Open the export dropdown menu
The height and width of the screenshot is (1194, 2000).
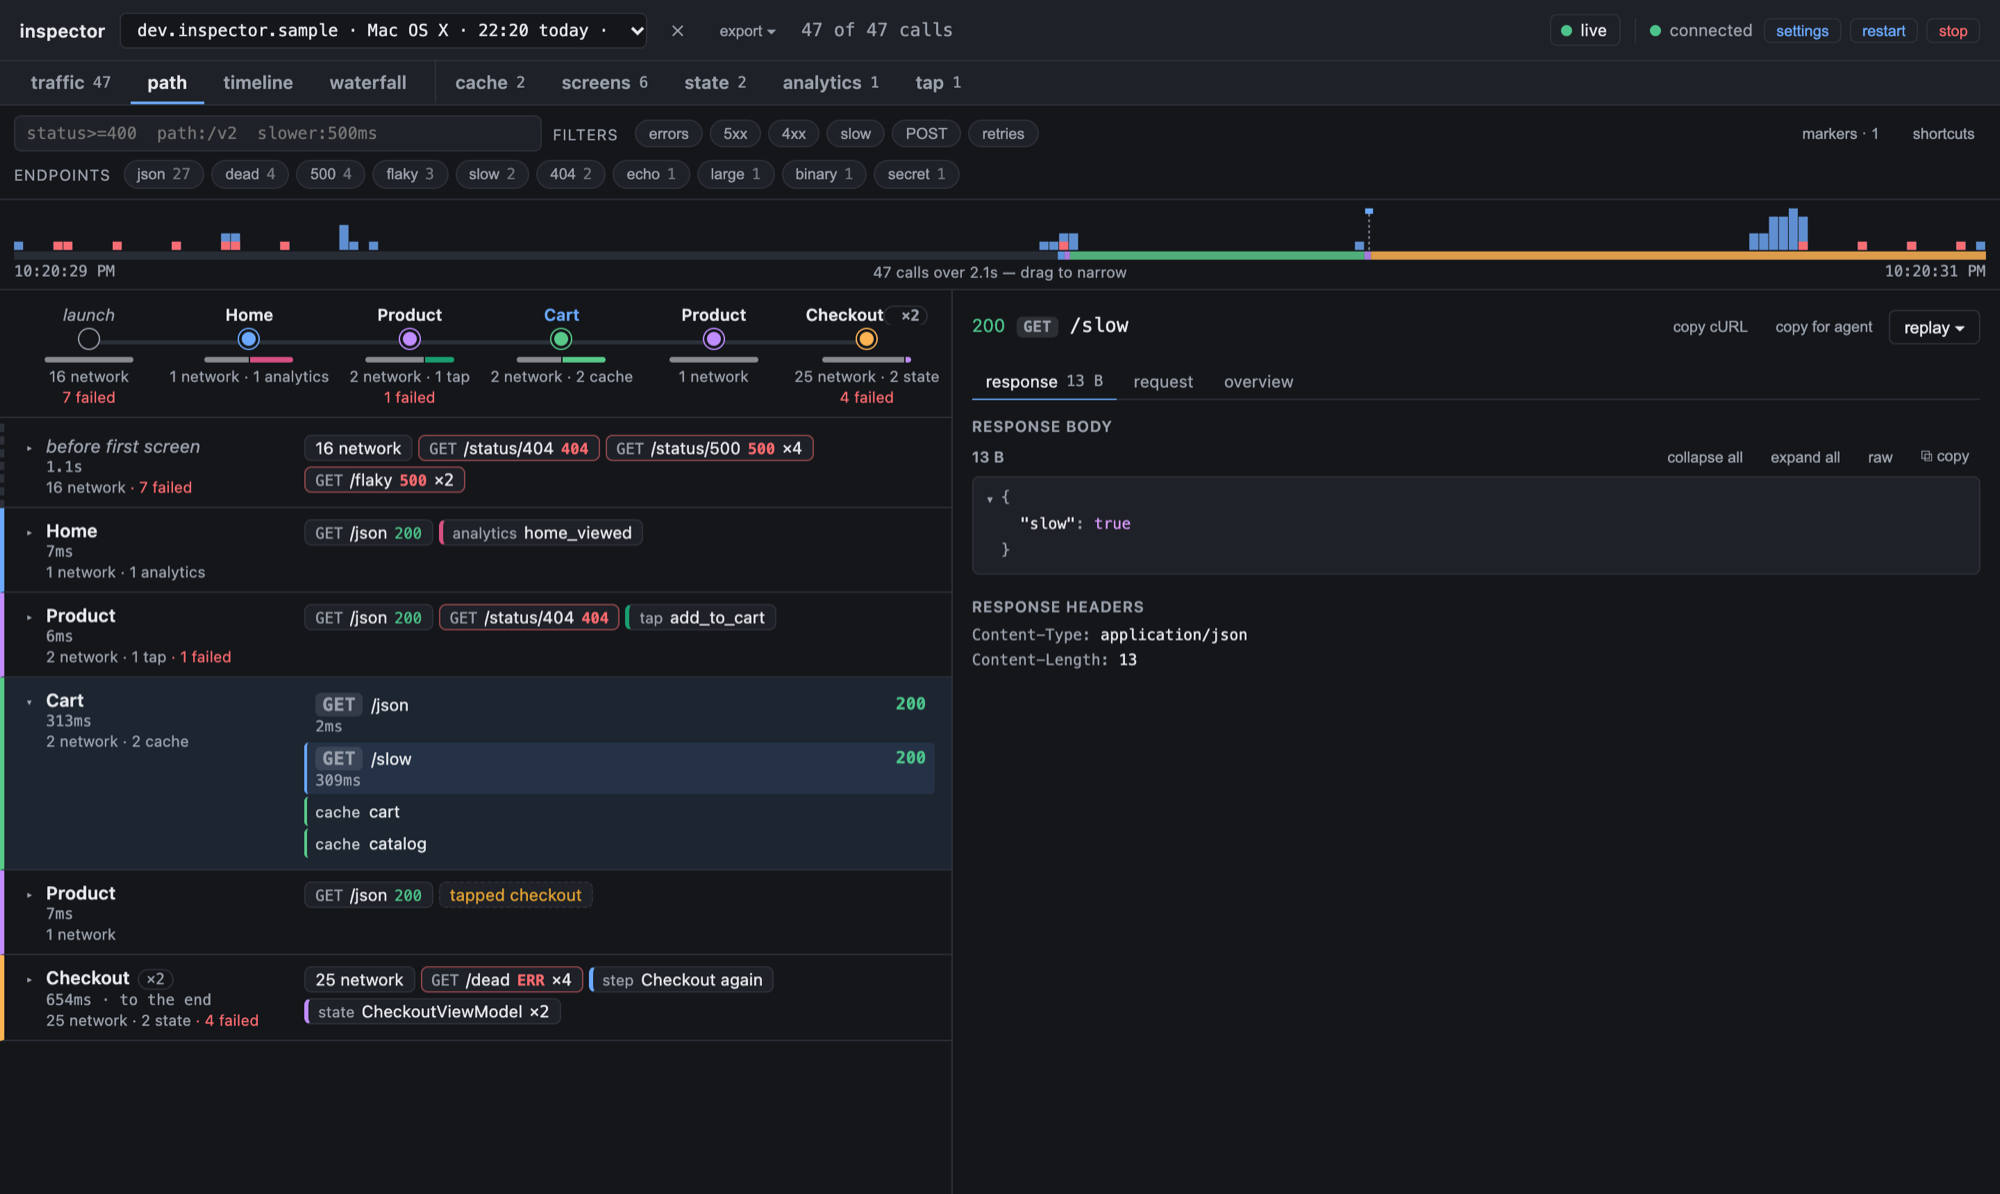(x=747, y=31)
